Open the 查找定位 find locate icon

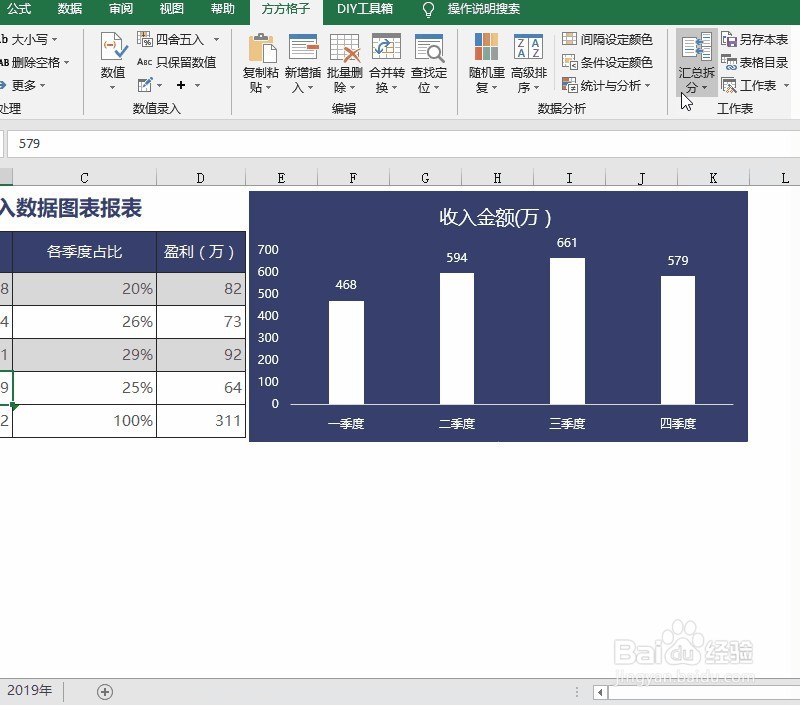[x=429, y=48]
